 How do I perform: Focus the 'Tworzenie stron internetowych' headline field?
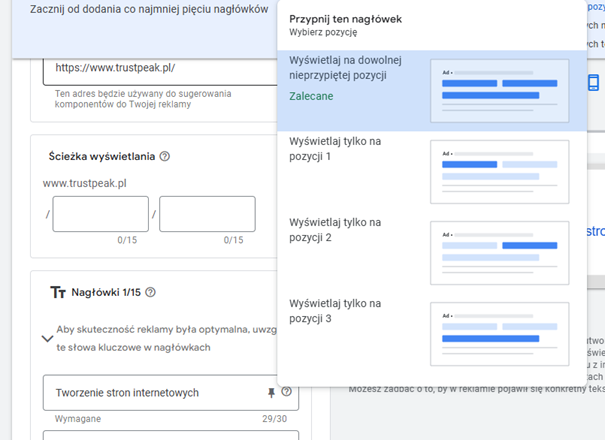pos(171,393)
